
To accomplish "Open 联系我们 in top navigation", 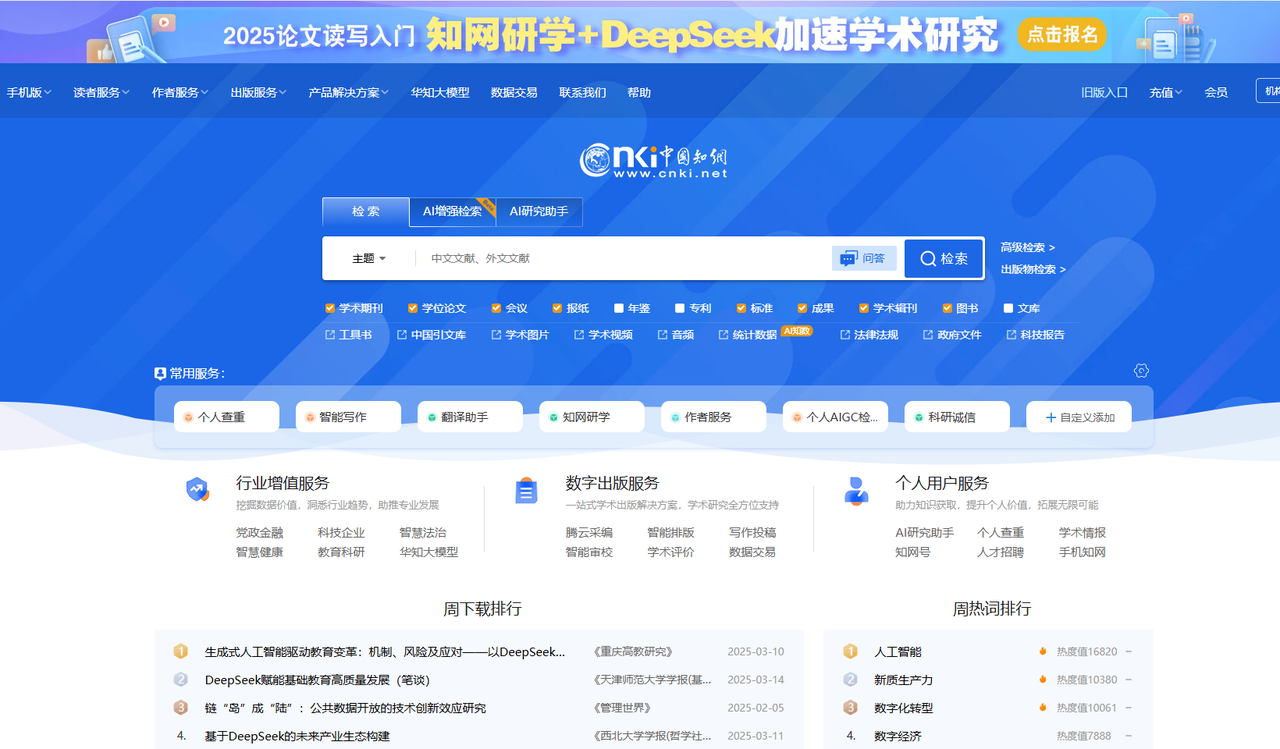I will tap(583, 92).
